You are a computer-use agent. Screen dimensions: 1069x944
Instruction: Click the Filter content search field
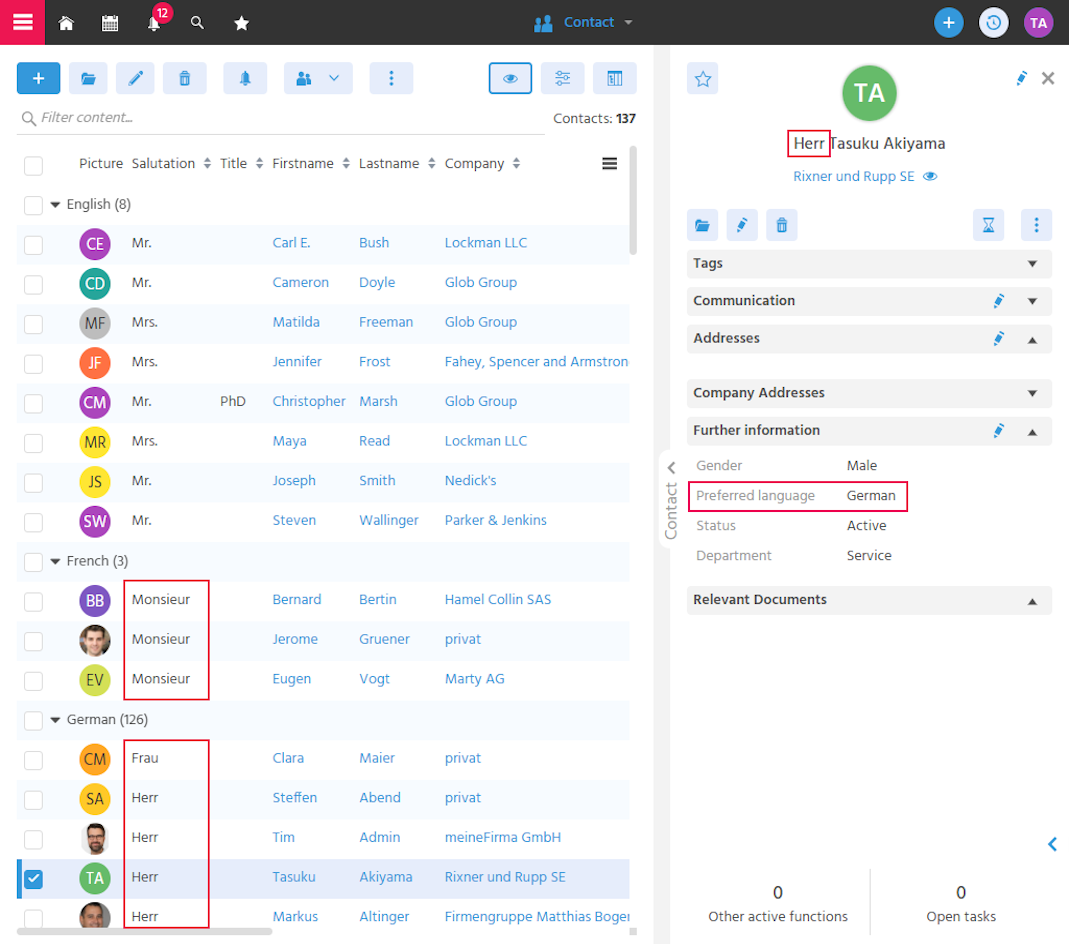coord(281,118)
